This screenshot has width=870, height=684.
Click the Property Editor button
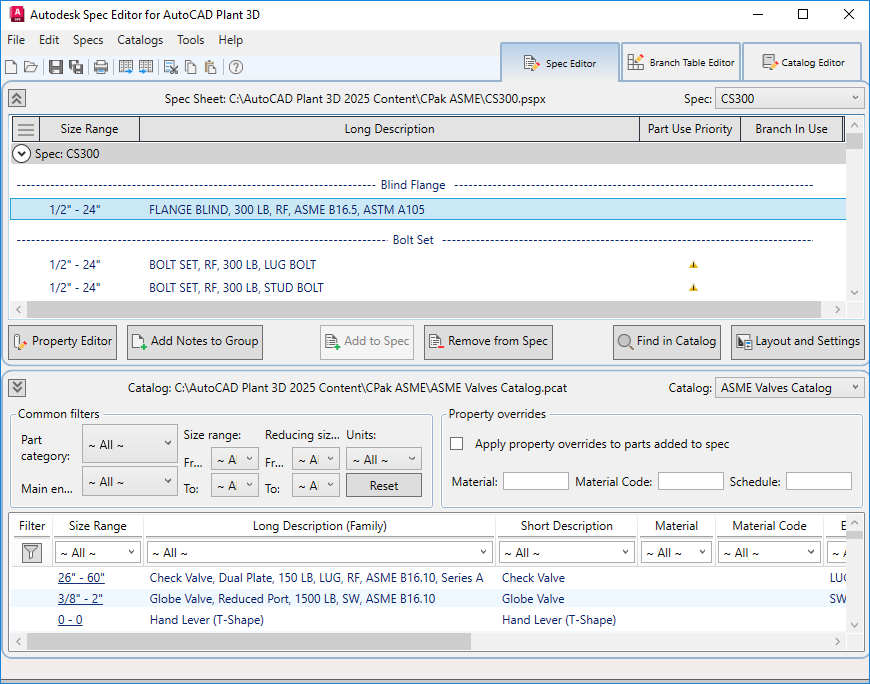coord(63,342)
